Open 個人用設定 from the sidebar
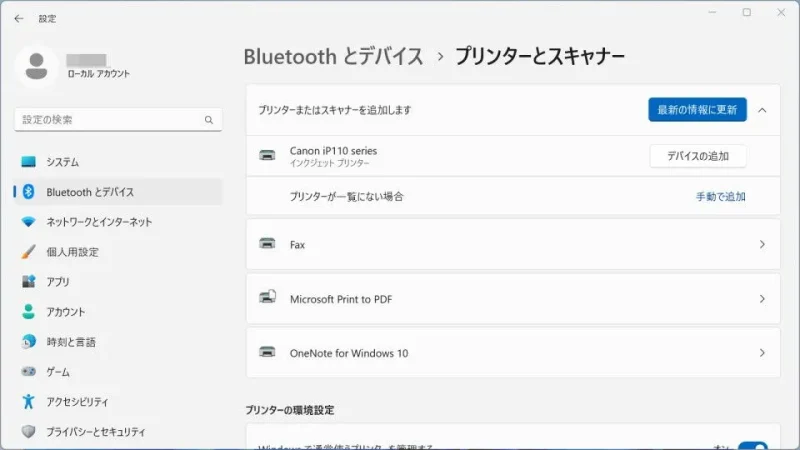 (72, 252)
